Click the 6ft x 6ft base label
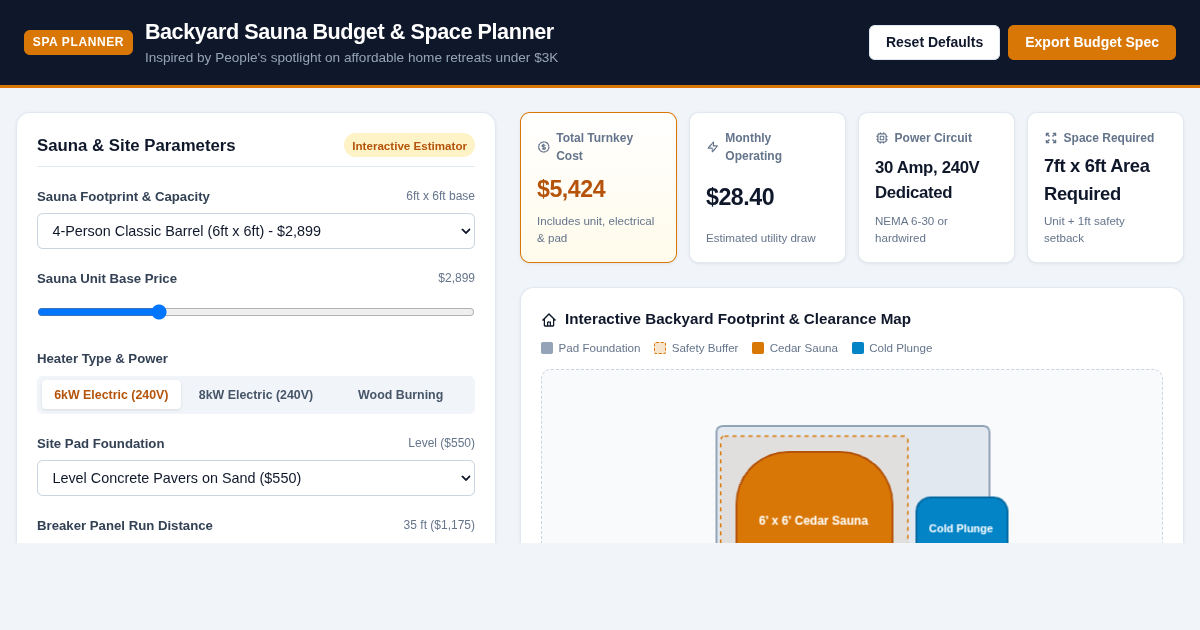Viewport: 1200px width, 630px height. (x=440, y=196)
